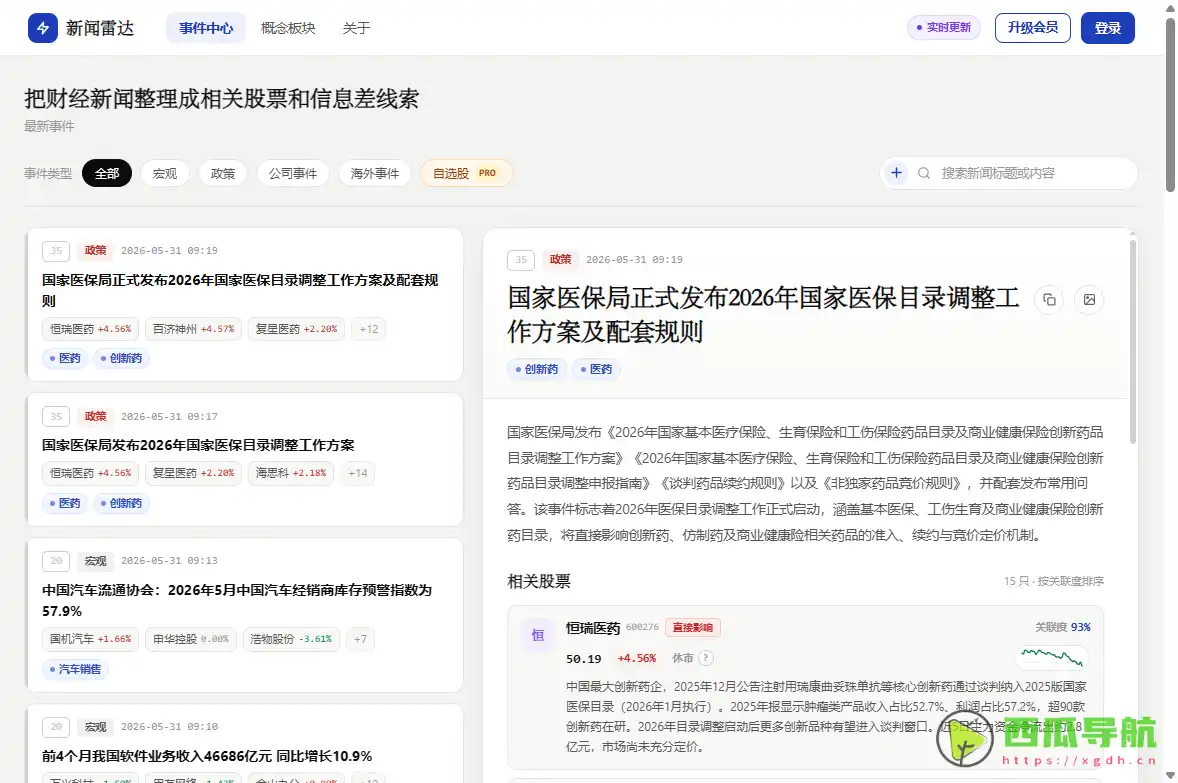Click 35 score badge in first news card

(56, 251)
